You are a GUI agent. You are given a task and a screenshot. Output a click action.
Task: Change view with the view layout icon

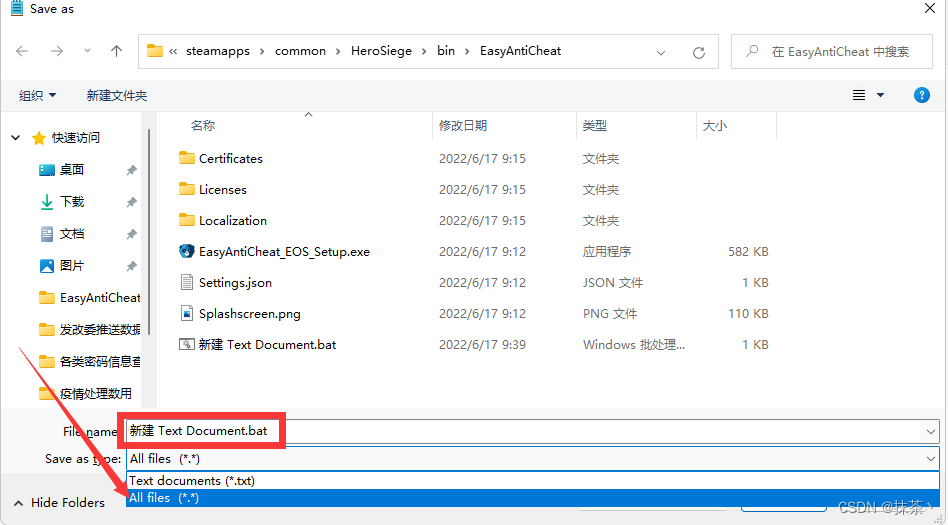[x=859, y=95]
